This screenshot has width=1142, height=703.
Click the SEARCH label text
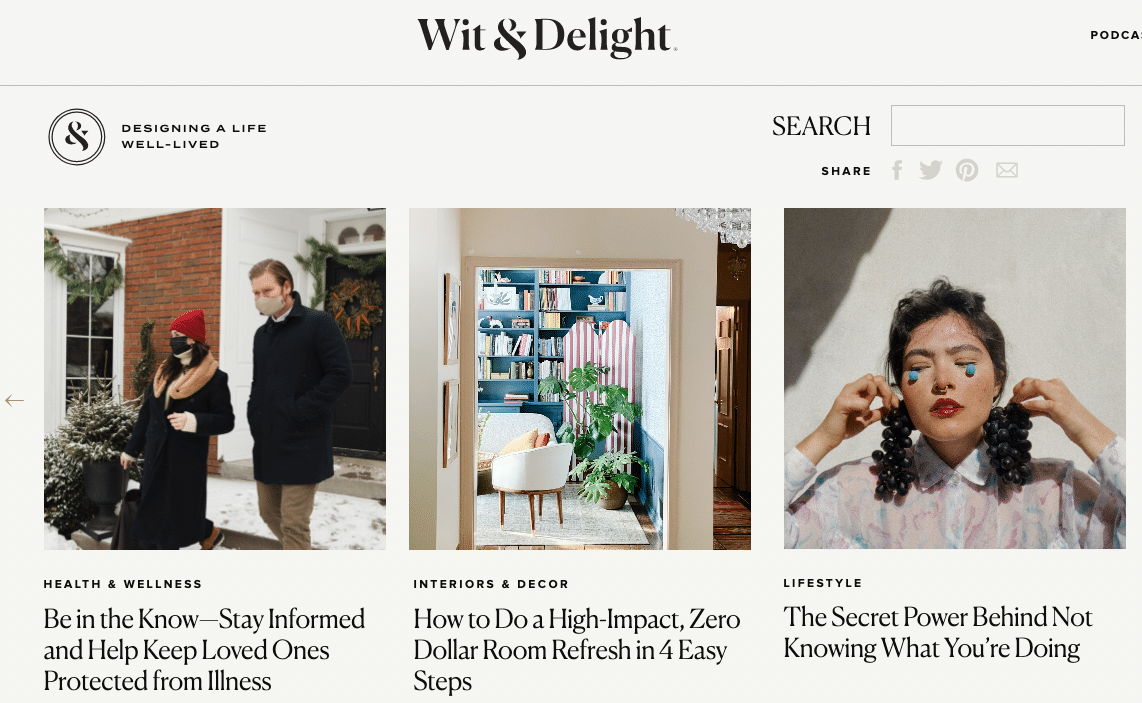tap(821, 126)
